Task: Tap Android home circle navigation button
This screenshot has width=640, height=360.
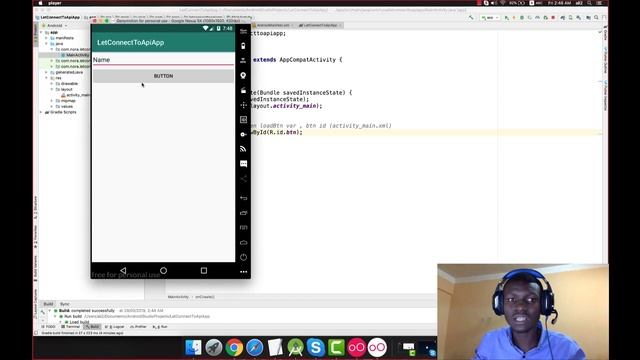Action: click(163, 270)
